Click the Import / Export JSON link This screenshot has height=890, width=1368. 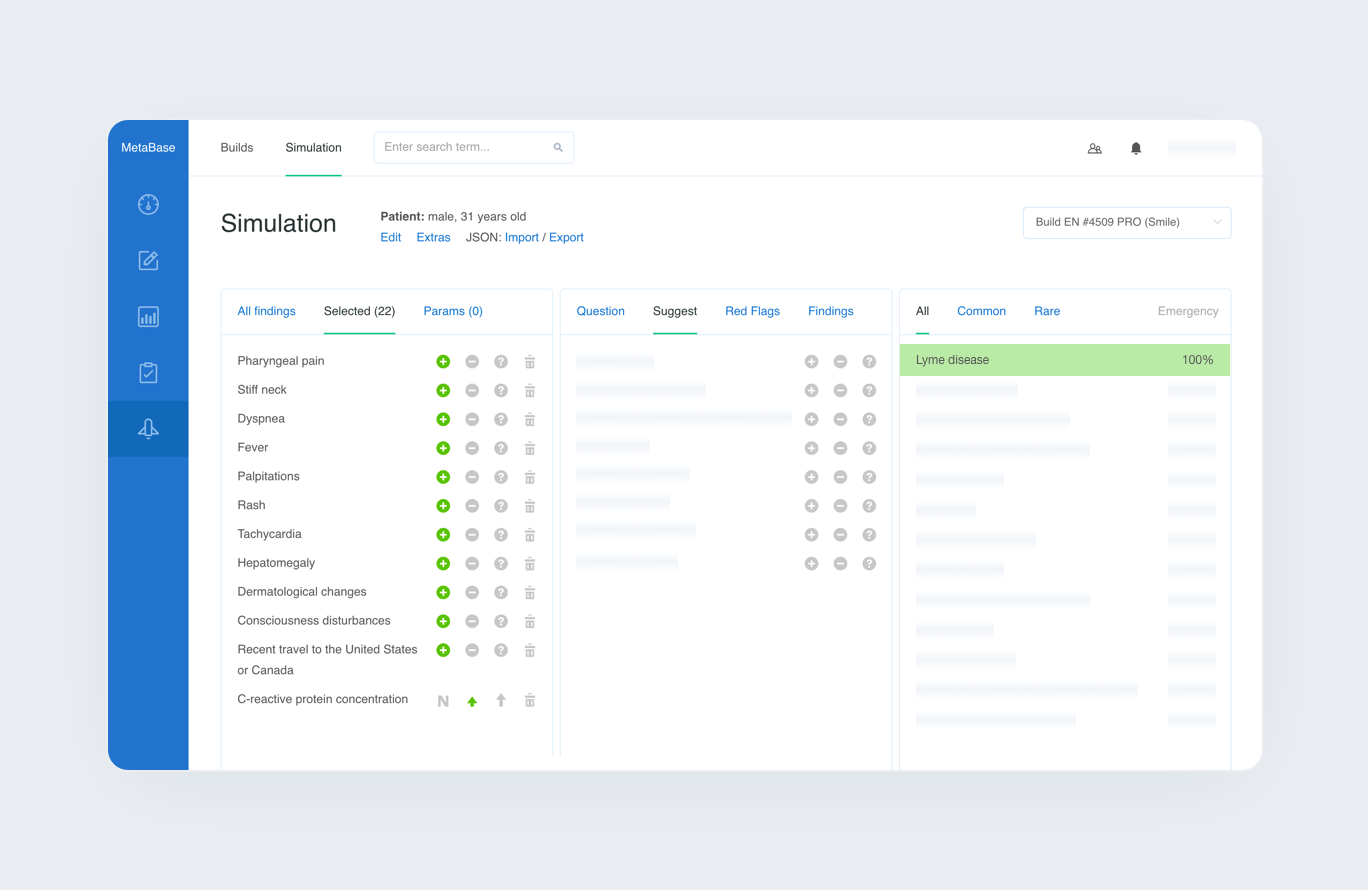(544, 237)
